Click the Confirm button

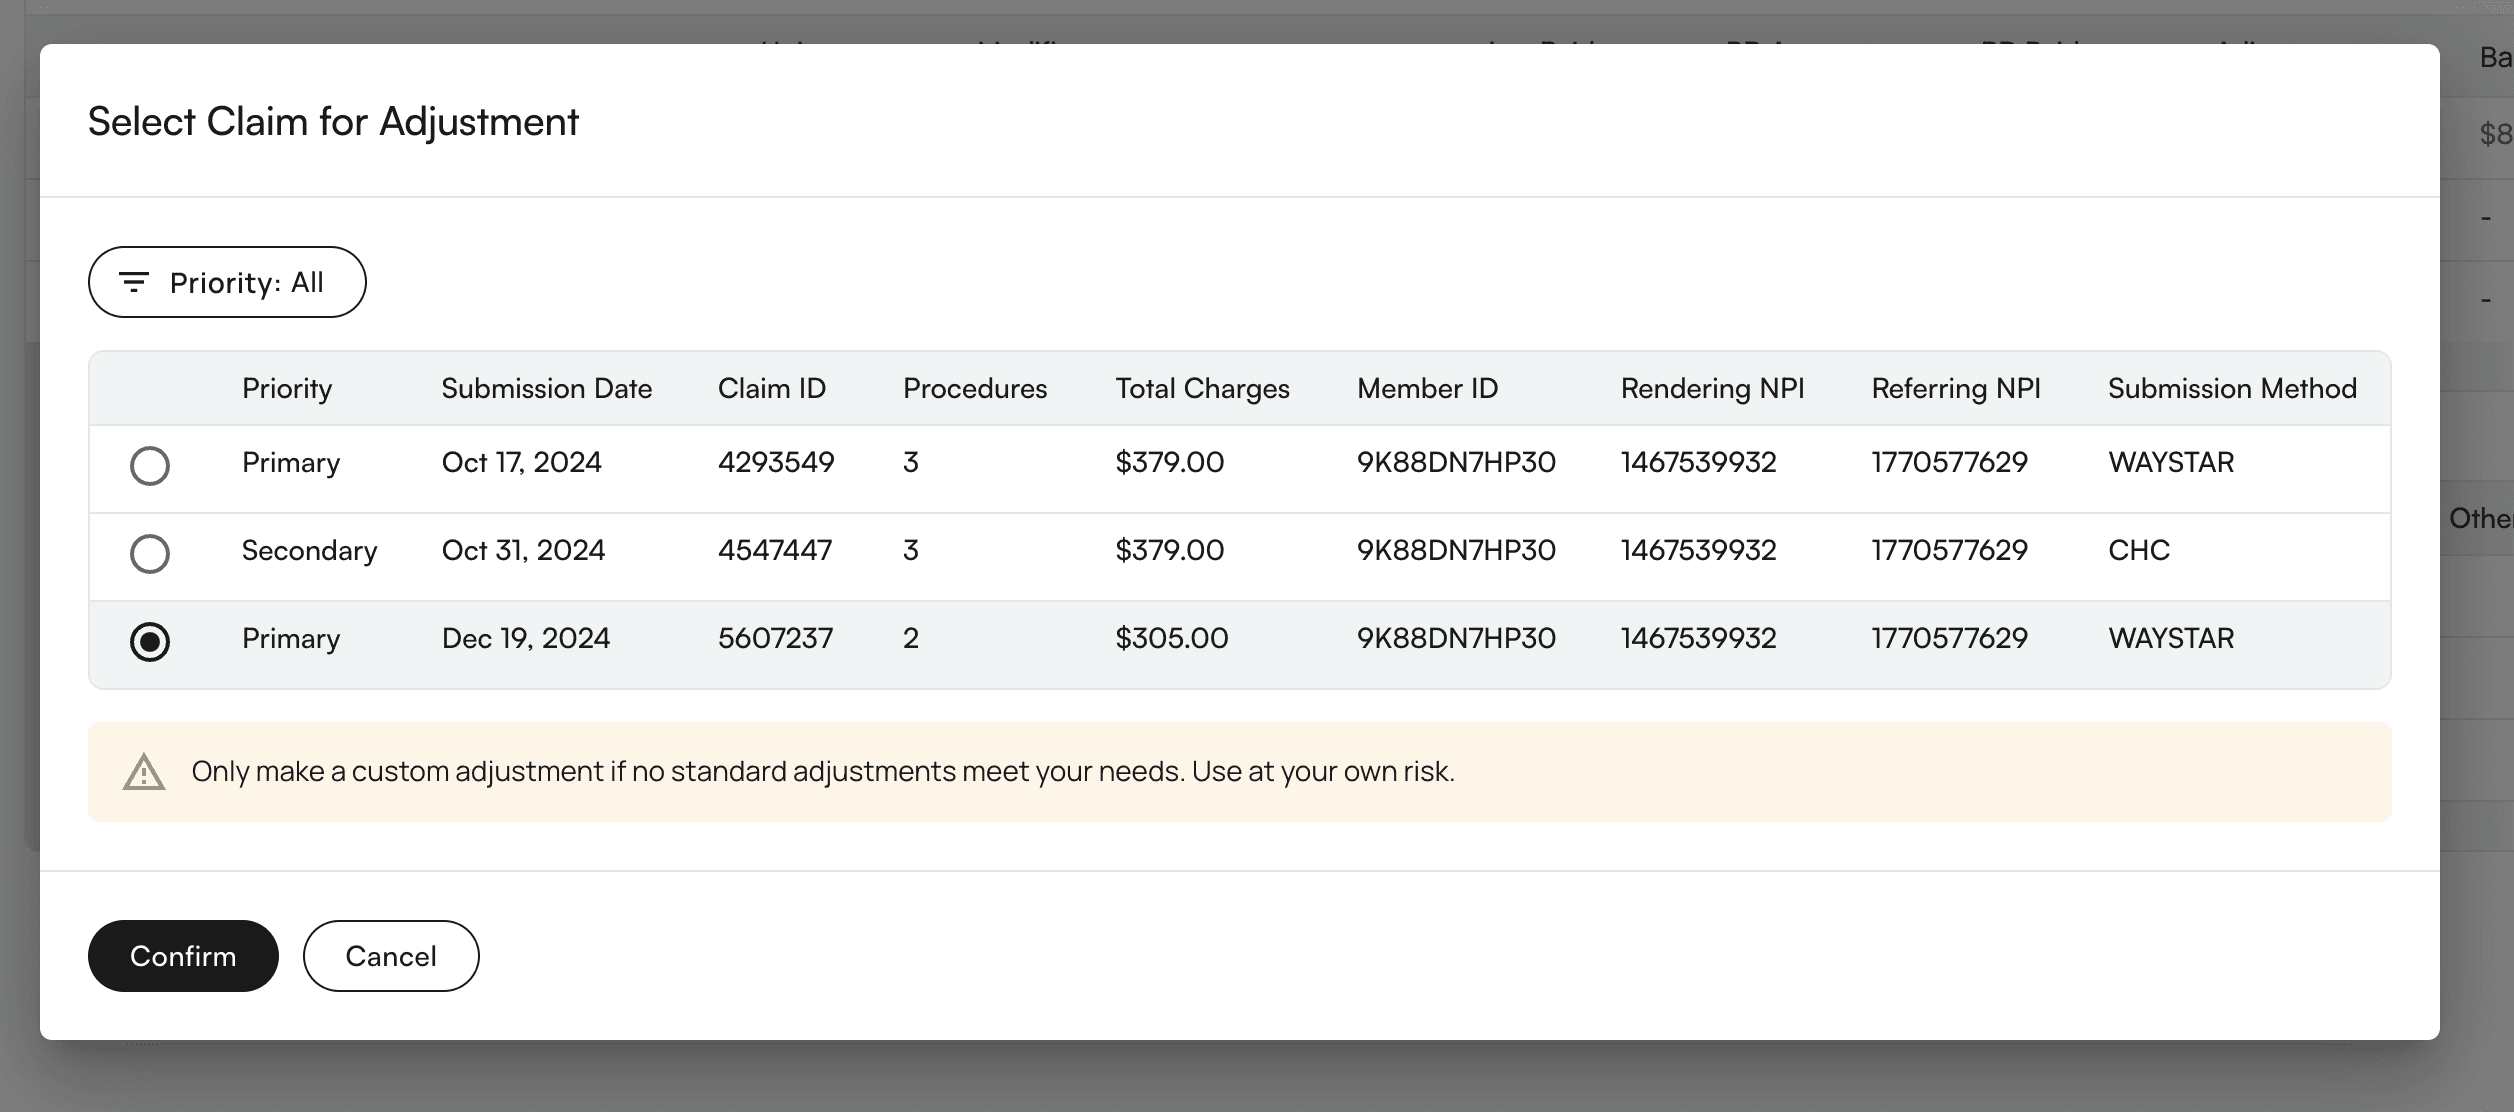click(x=183, y=956)
